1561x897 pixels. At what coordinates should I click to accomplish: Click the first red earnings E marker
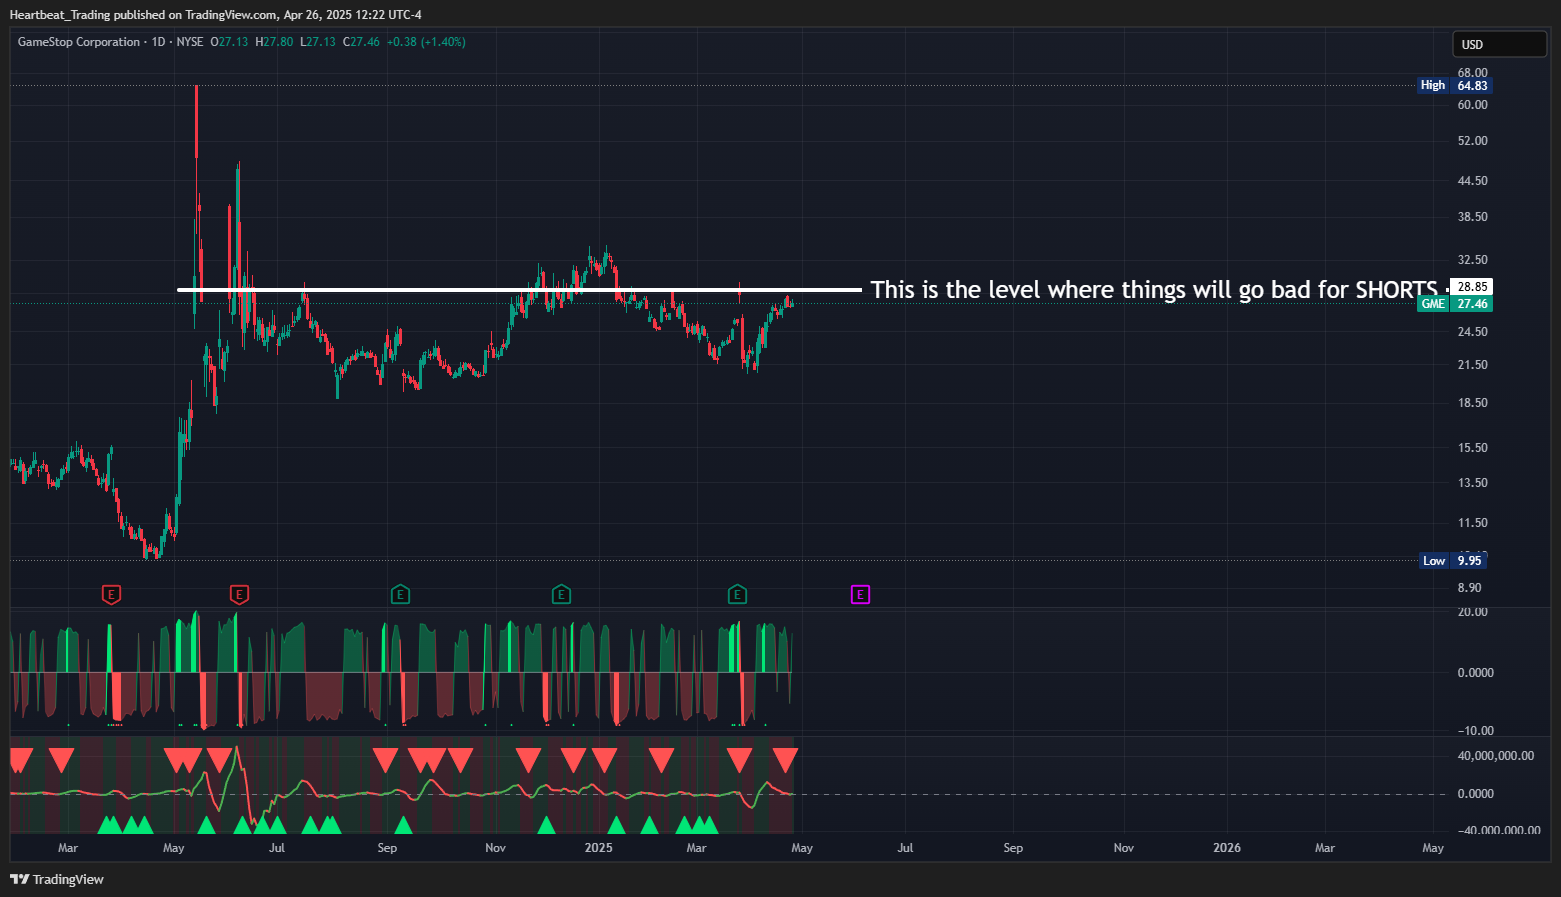[x=112, y=595]
